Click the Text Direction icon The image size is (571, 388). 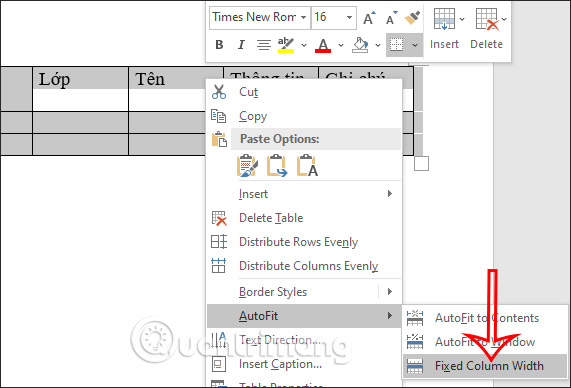(x=219, y=340)
